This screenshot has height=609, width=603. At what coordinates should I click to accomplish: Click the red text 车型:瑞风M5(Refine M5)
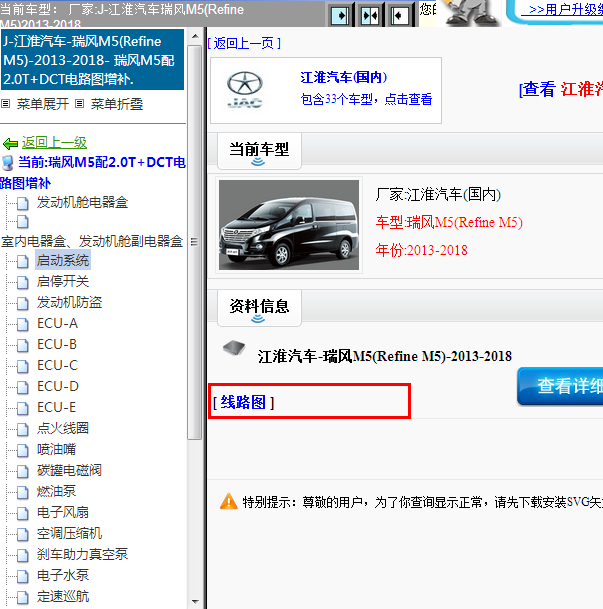[x=449, y=223]
